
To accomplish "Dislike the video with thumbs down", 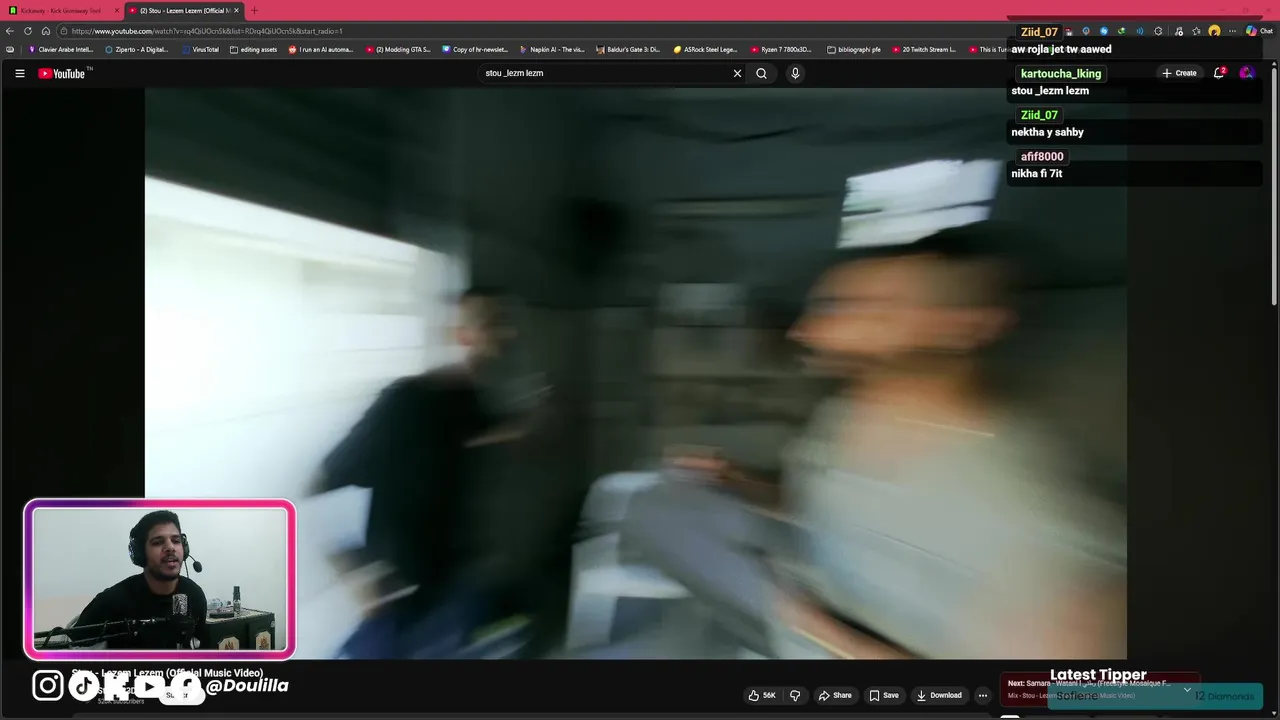I will click(x=795, y=695).
